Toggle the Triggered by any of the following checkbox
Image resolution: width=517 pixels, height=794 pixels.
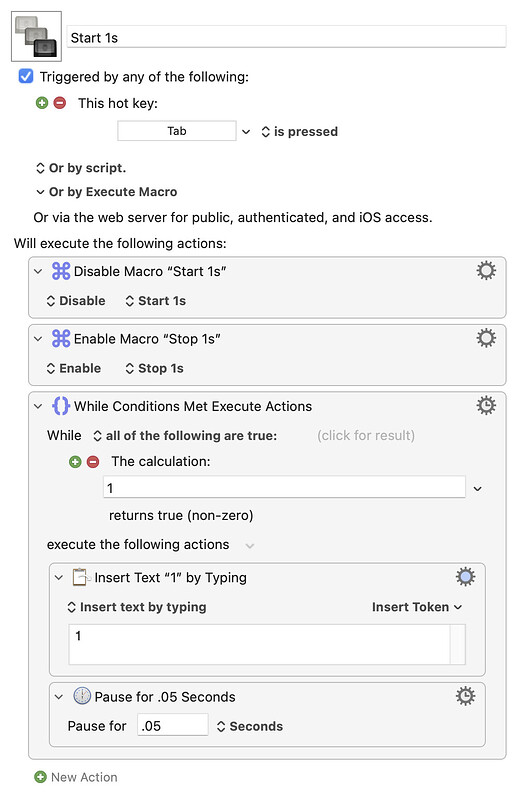pos(26,76)
